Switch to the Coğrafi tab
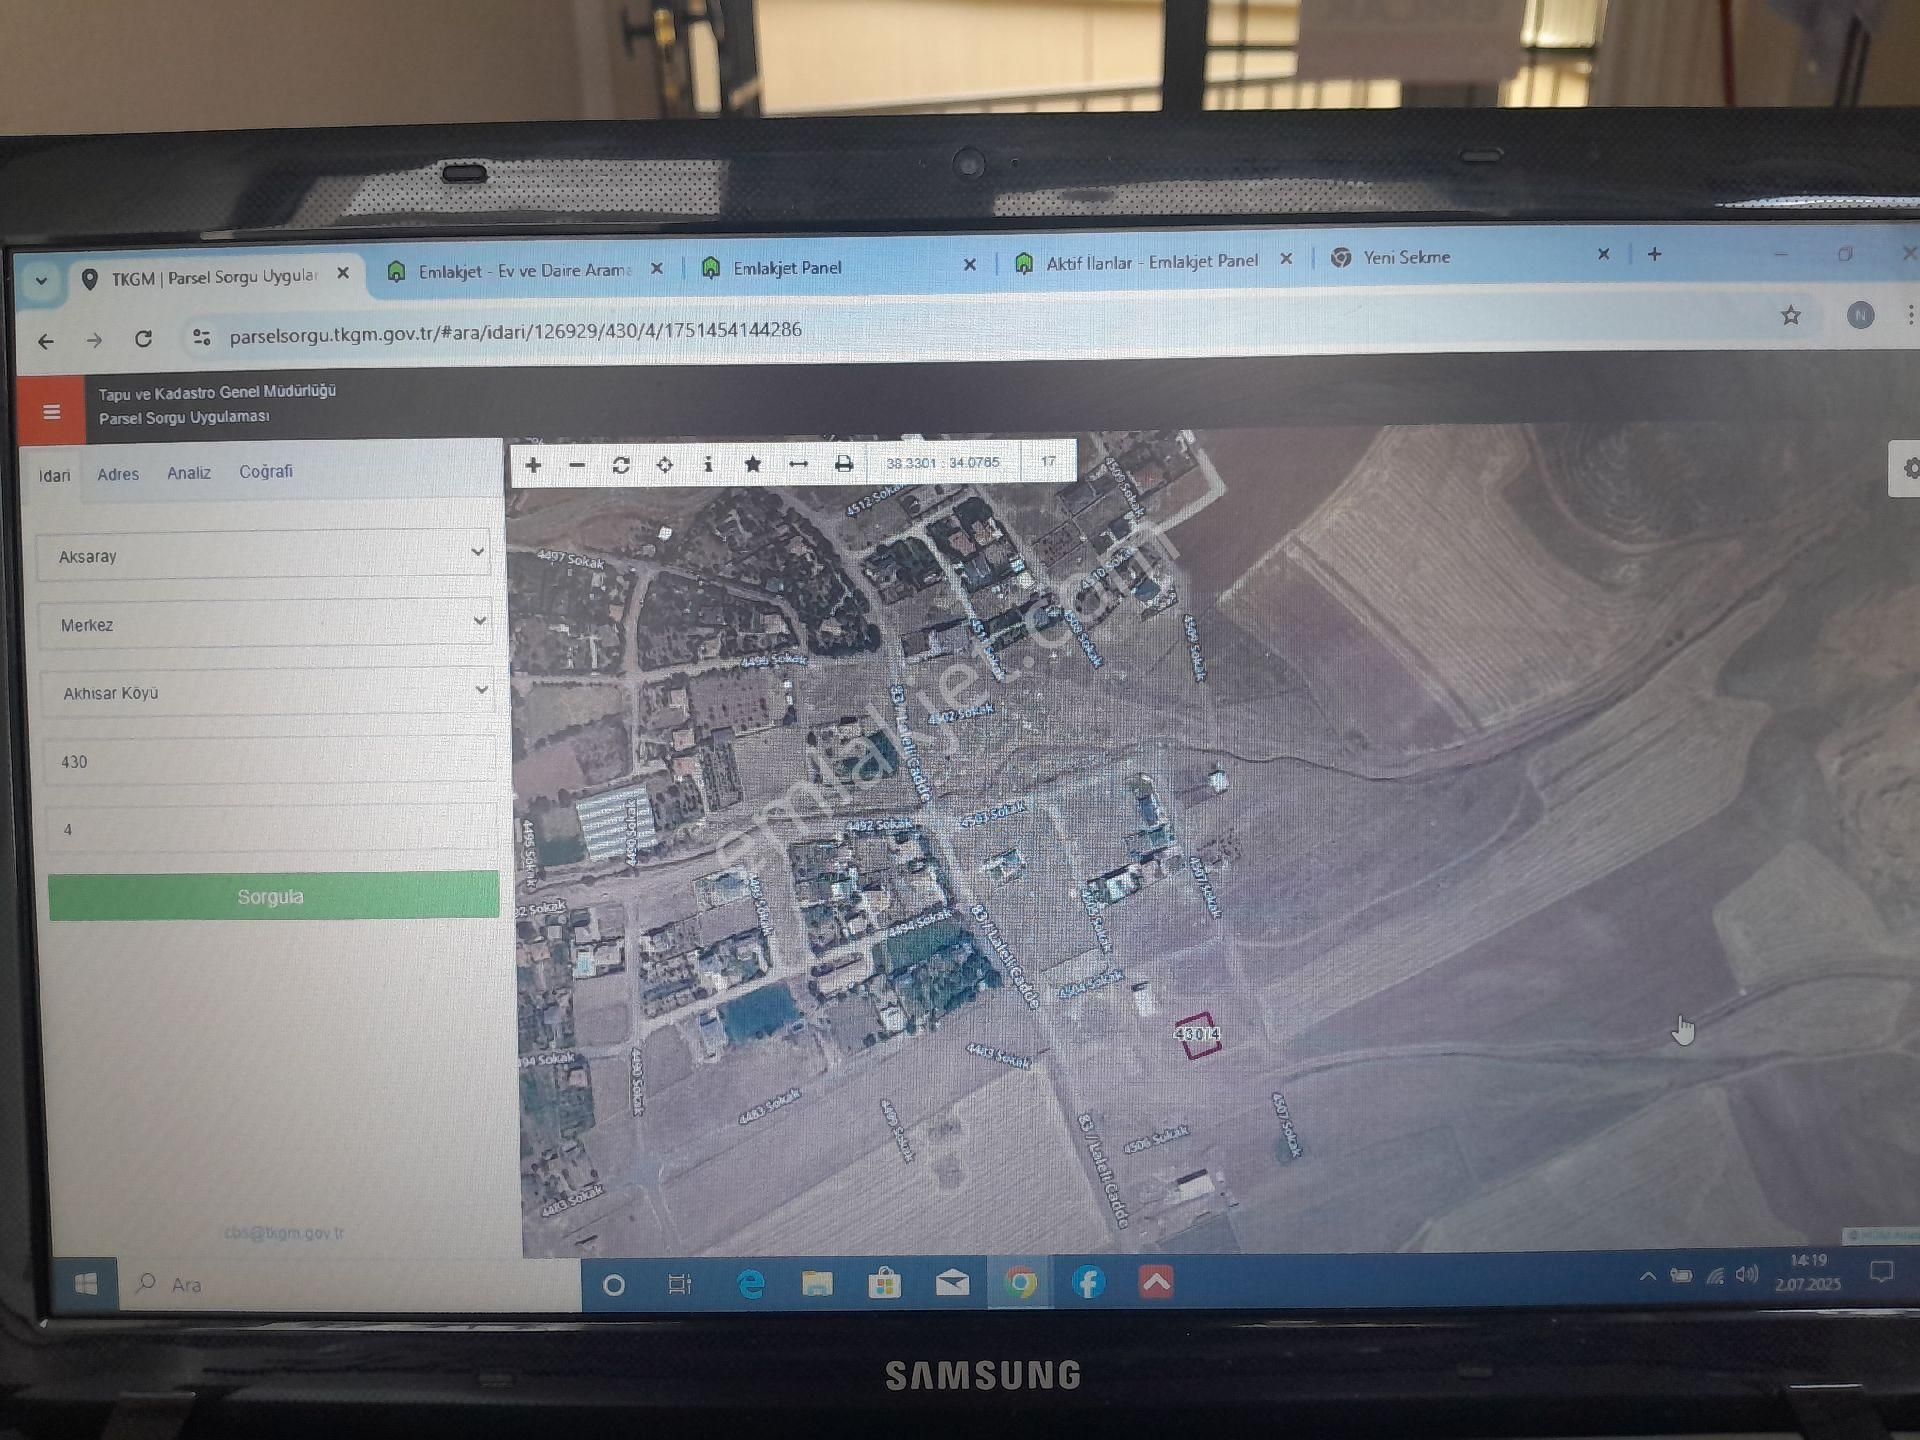The image size is (1920, 1440). point(265,471)
